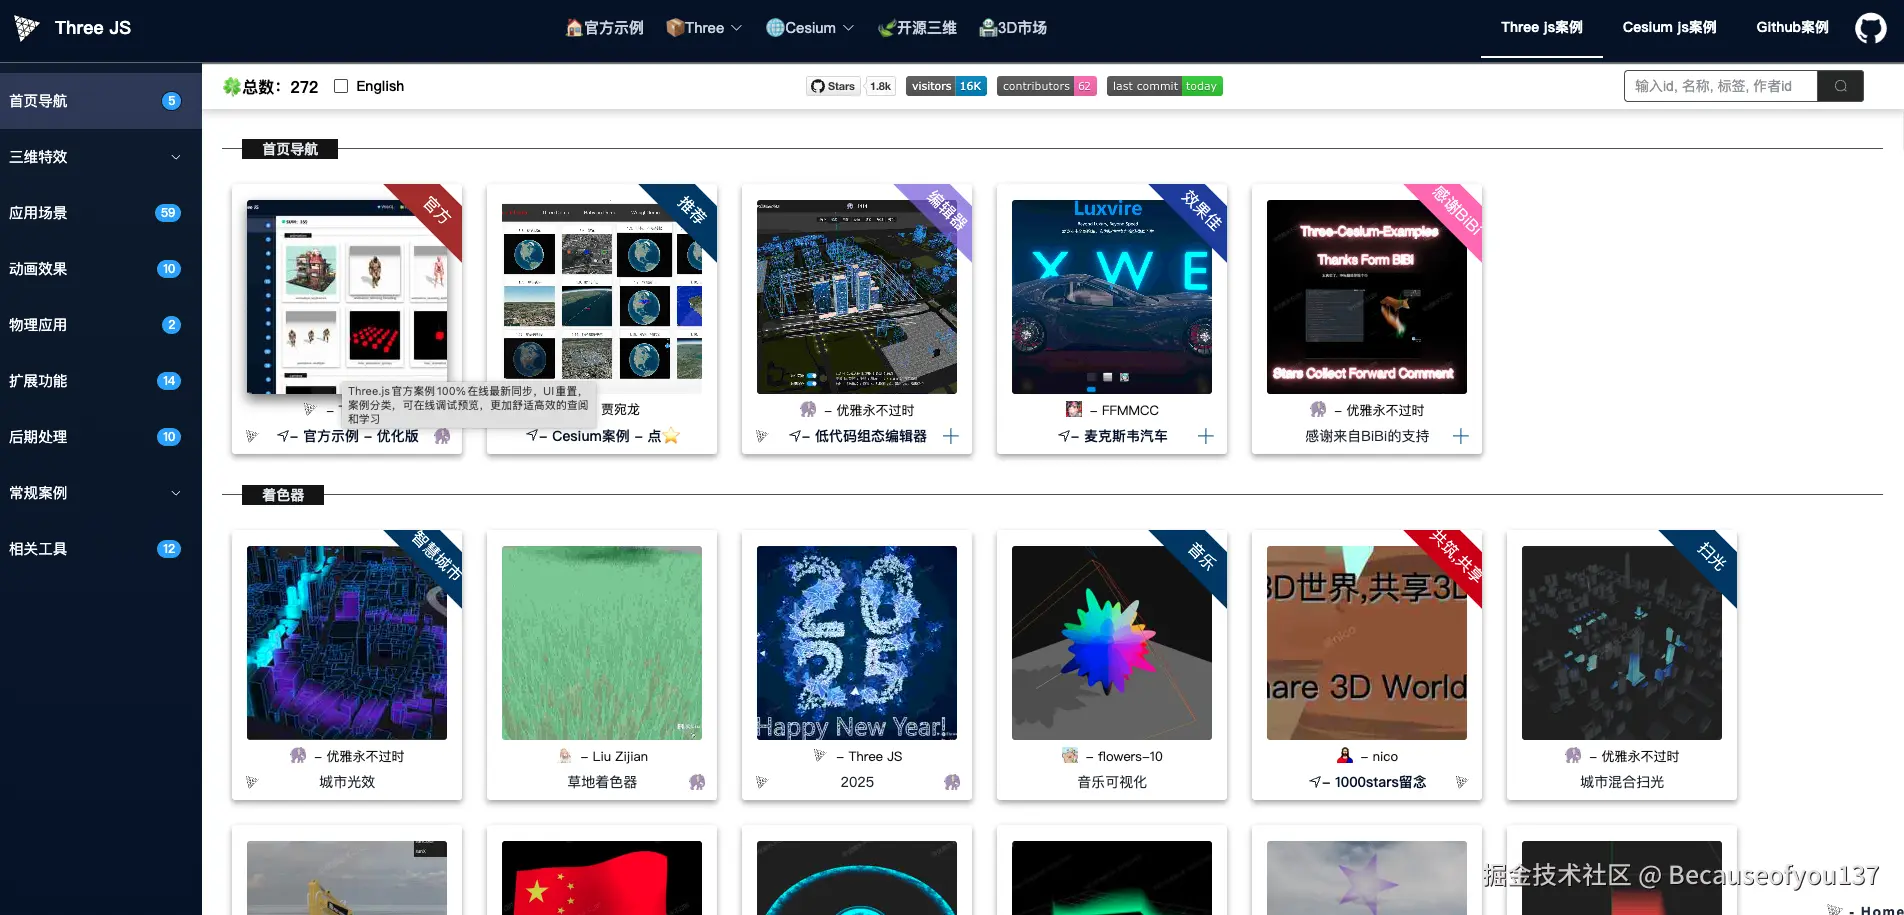The height and width of the screenshot is (915, 1904).
Task: Switch to Cesium js案例 tab
Action: coord(1670,28)
